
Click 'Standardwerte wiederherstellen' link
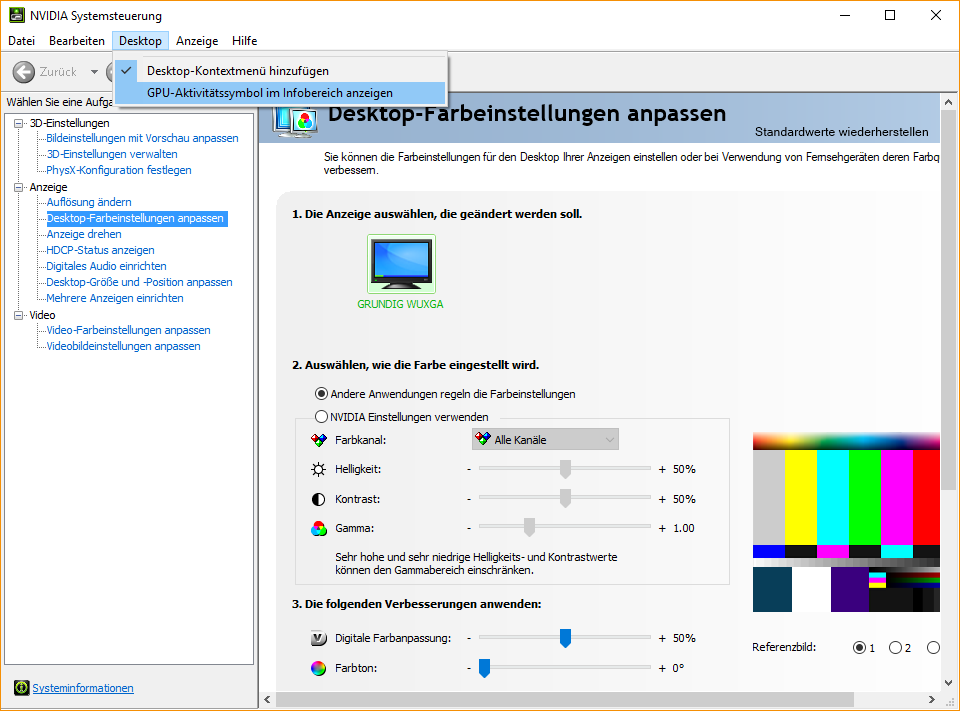[x=841, y=132]
